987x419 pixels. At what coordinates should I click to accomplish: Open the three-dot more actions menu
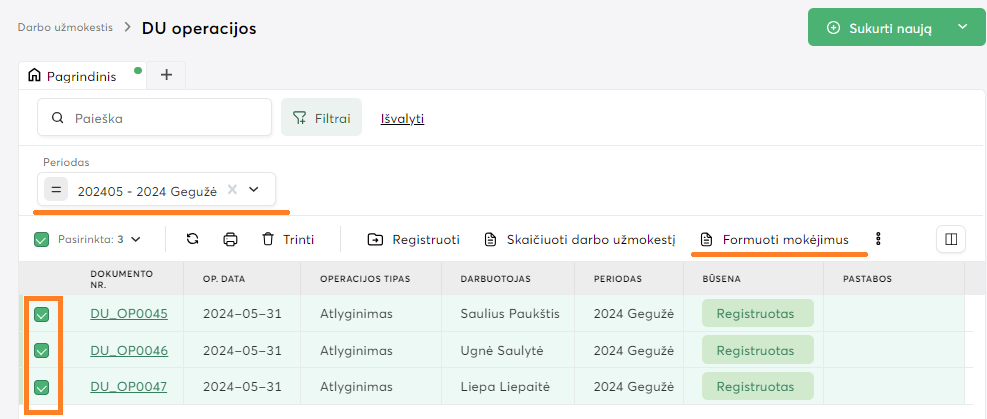[878, 239]
